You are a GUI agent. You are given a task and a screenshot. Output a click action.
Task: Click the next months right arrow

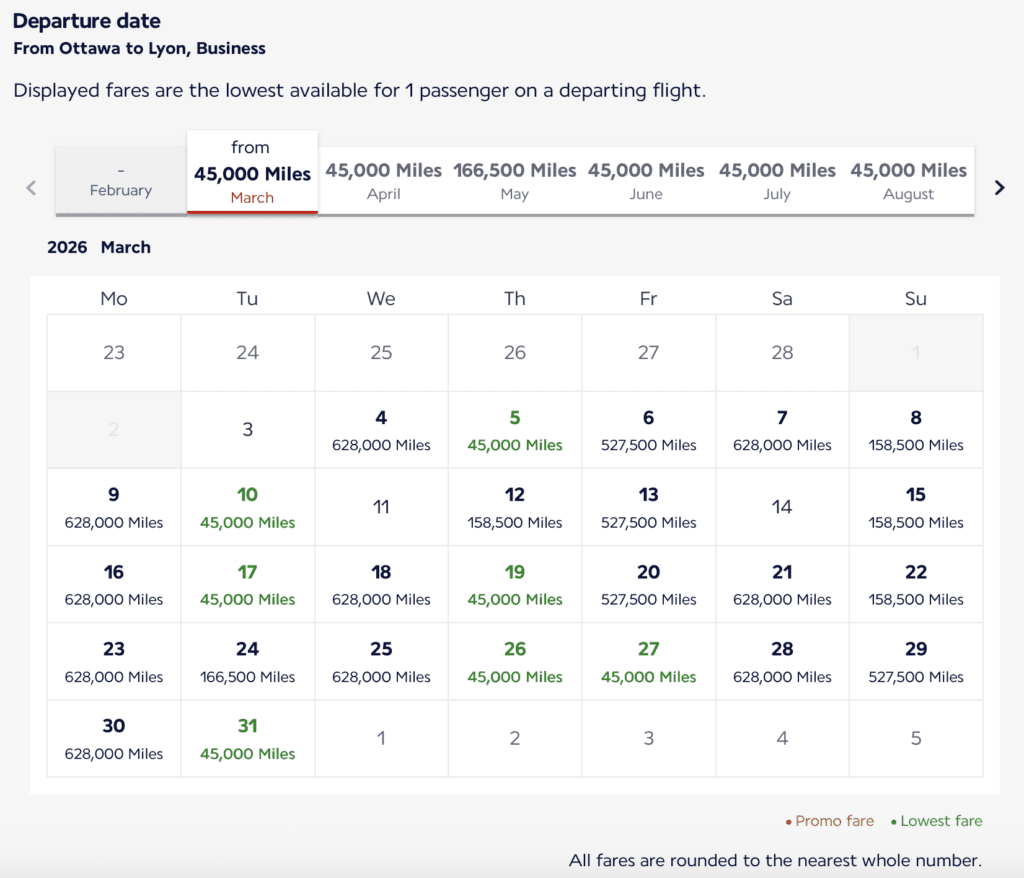999,187
